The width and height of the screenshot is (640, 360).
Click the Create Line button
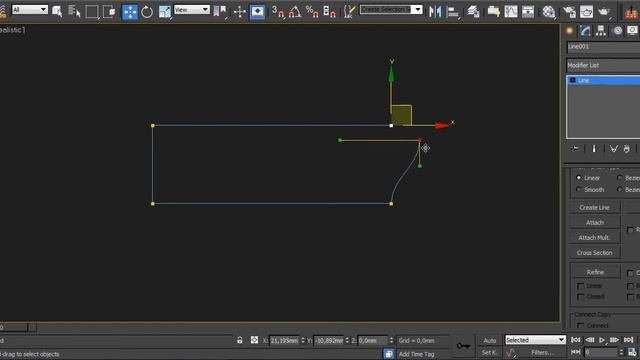595,208
